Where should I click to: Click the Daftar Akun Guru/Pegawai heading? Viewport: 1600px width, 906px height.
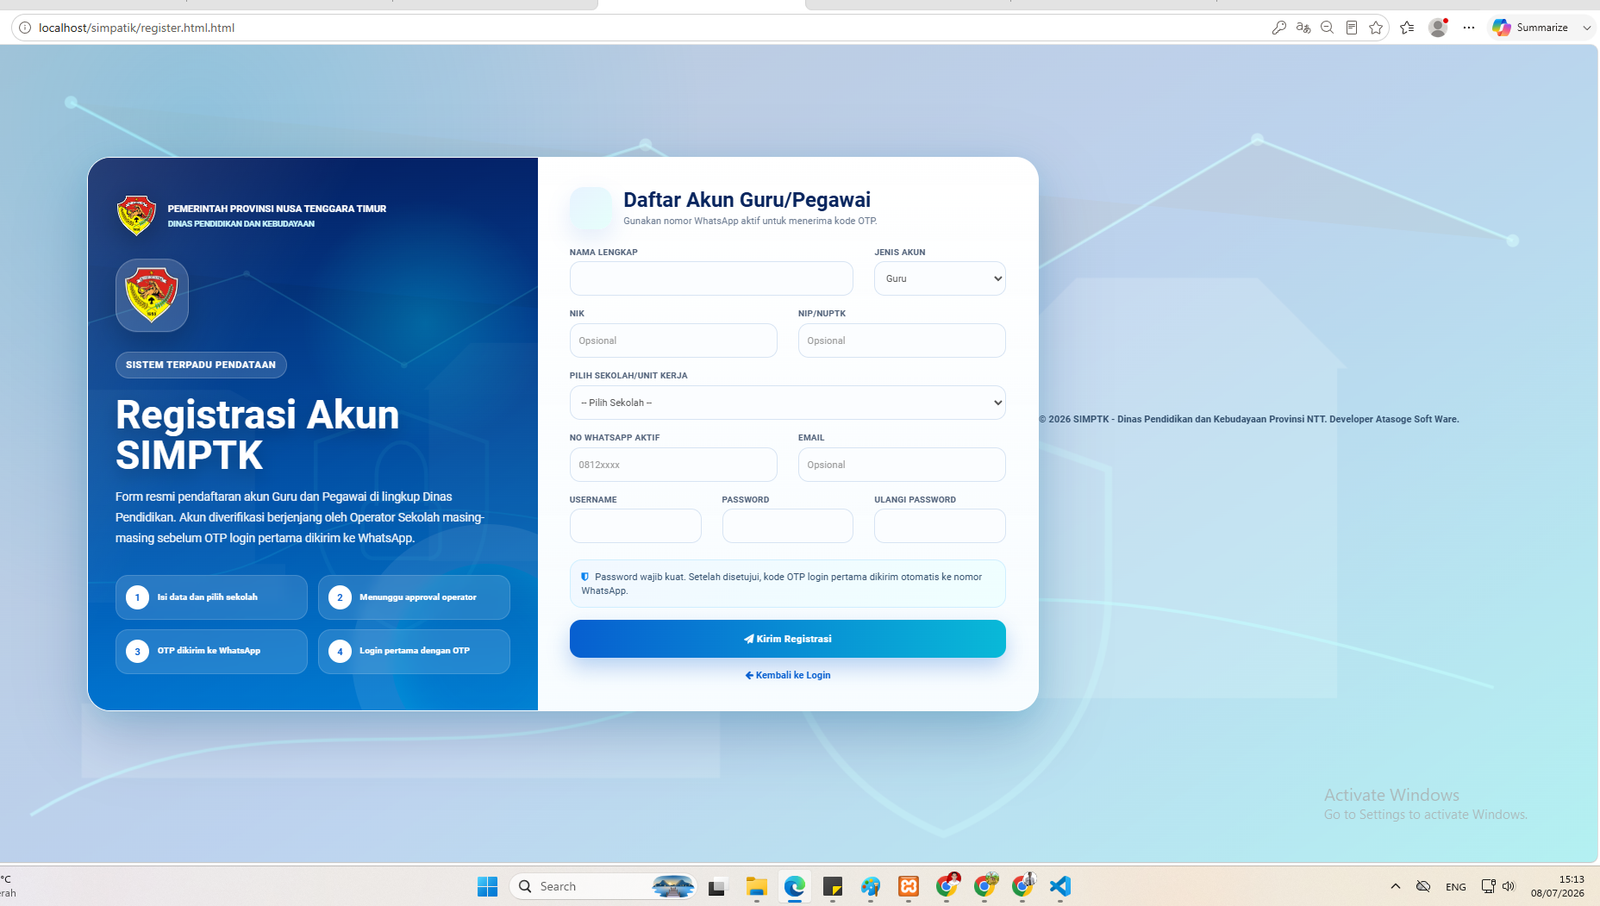747,200
